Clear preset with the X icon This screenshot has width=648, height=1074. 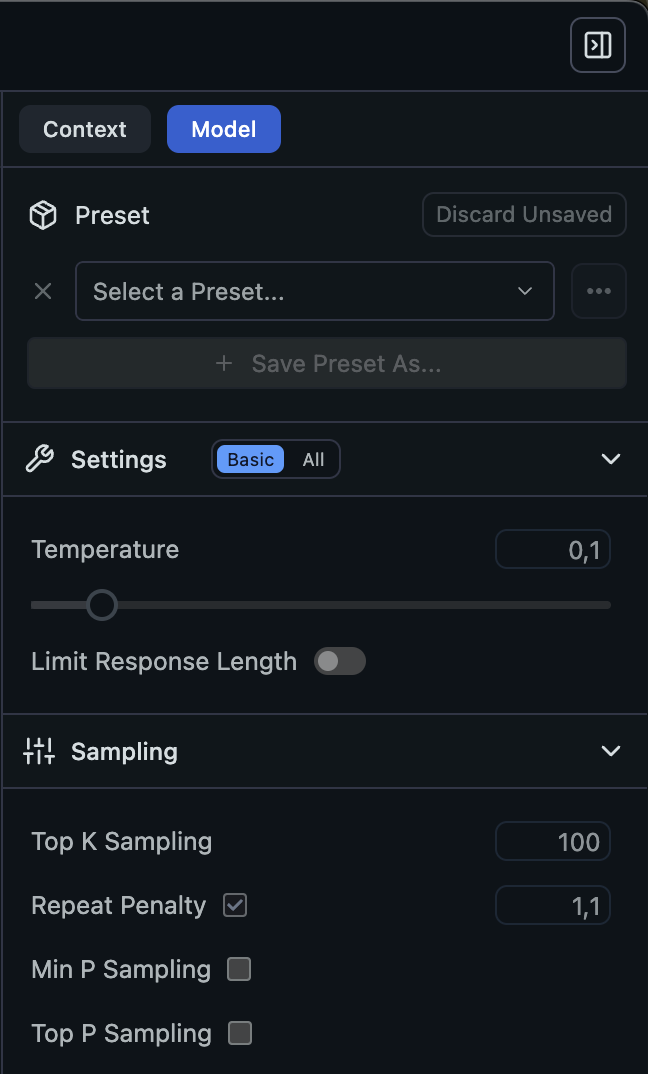(43, 291)
